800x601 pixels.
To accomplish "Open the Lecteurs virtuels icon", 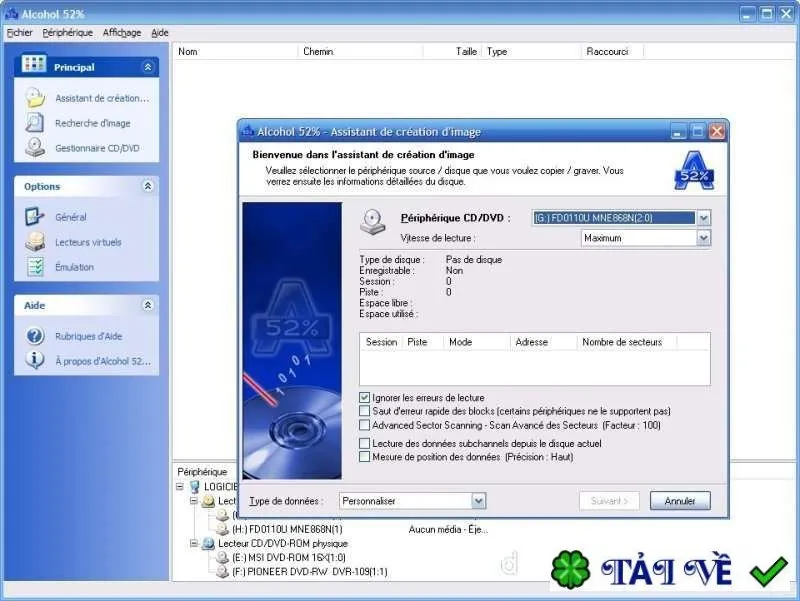I will pos(35,241).
